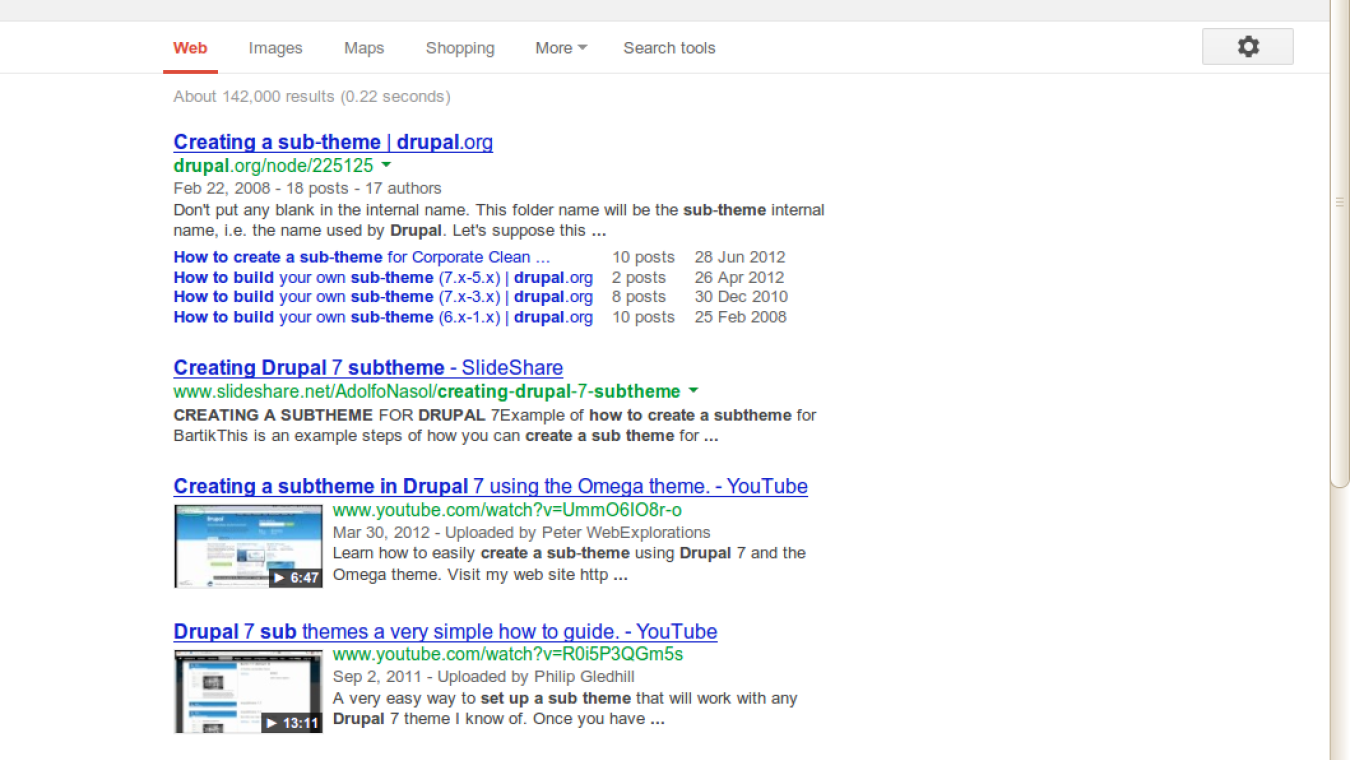Switch to the Images tab

pyautogui.click(x=275, y=48)
